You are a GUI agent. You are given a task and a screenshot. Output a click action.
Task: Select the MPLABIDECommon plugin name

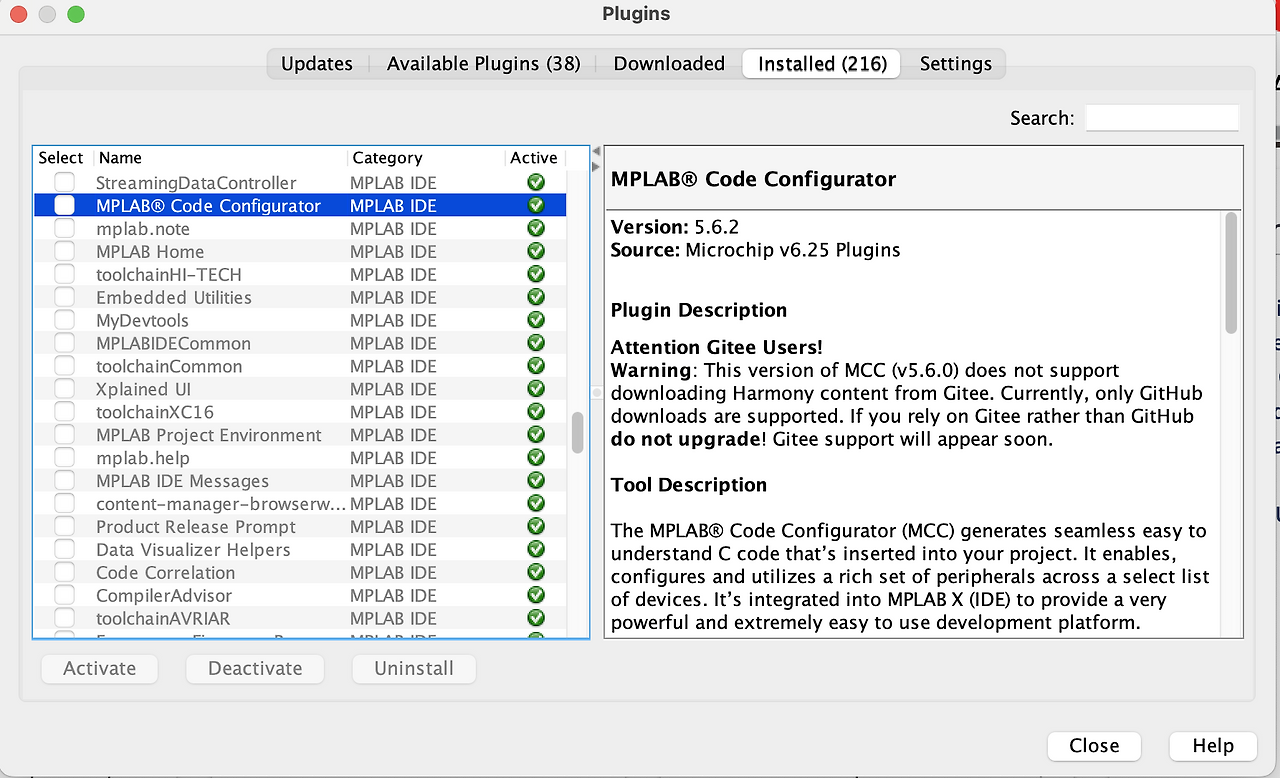pyautogui.click(x=173, y=343)
